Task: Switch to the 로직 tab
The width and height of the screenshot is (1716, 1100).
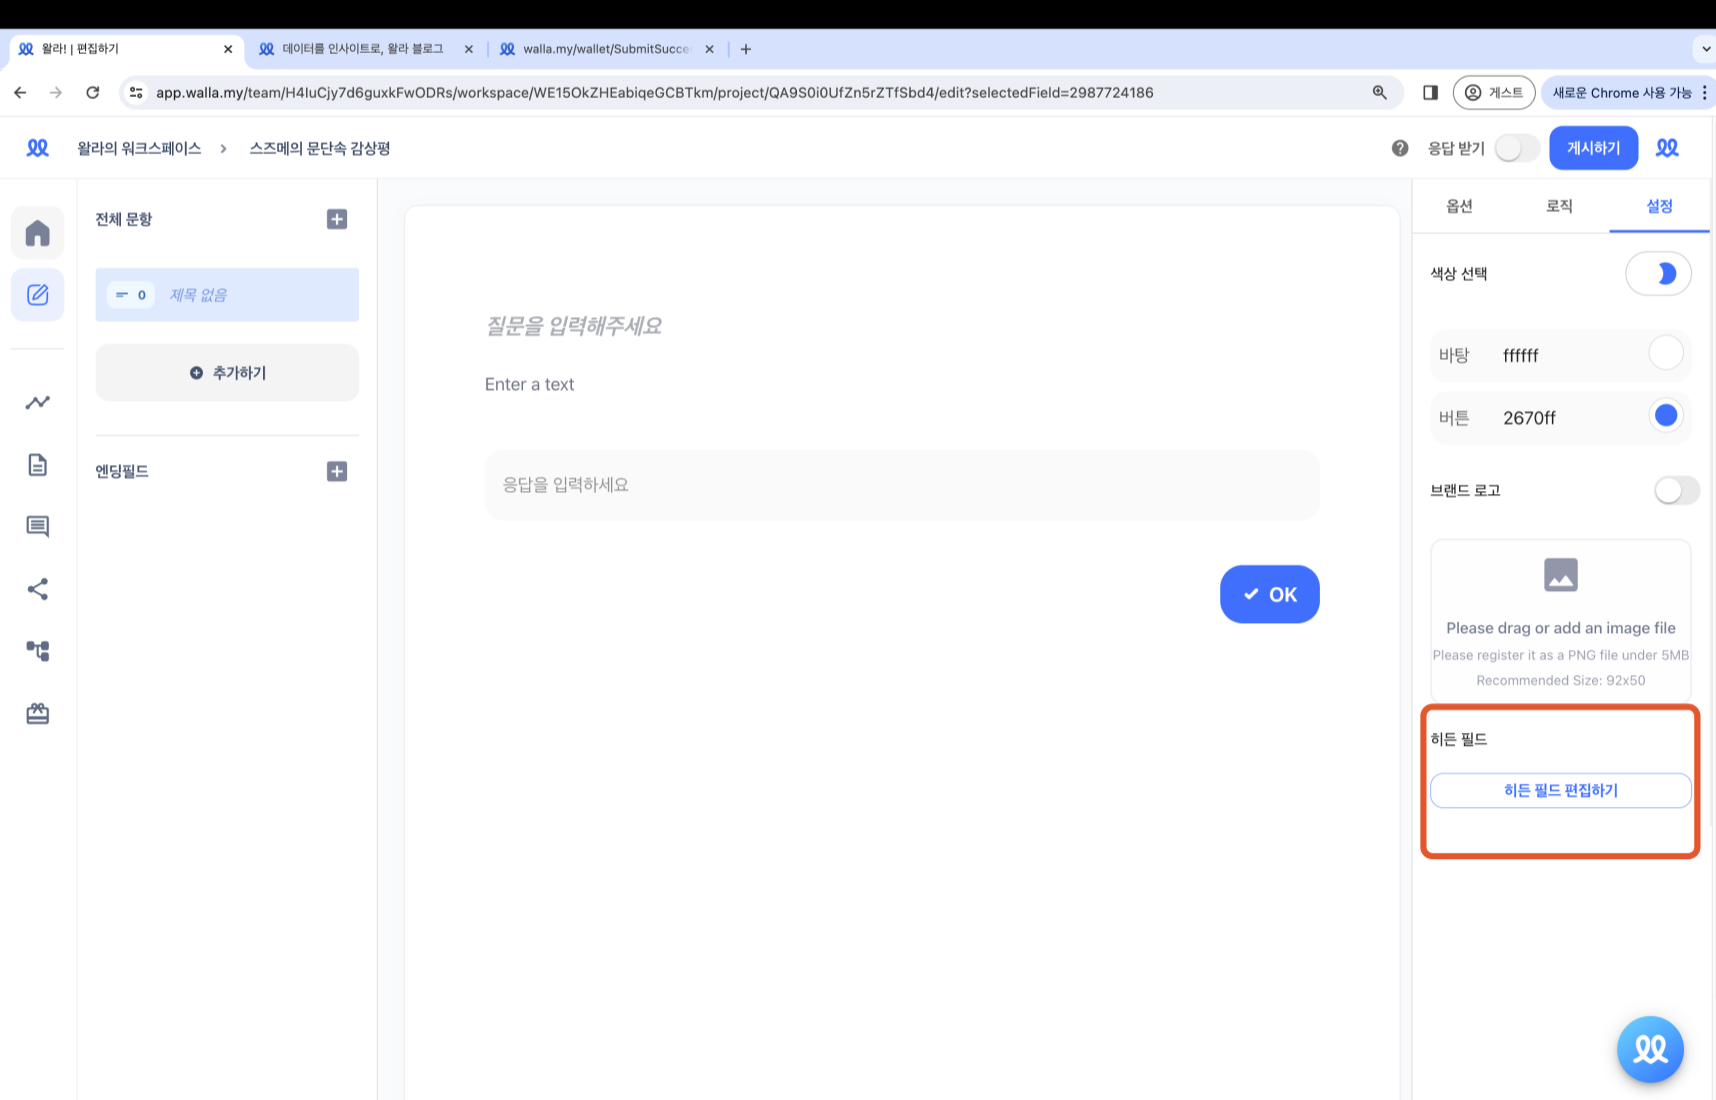Action: [x=1559, y=206]
